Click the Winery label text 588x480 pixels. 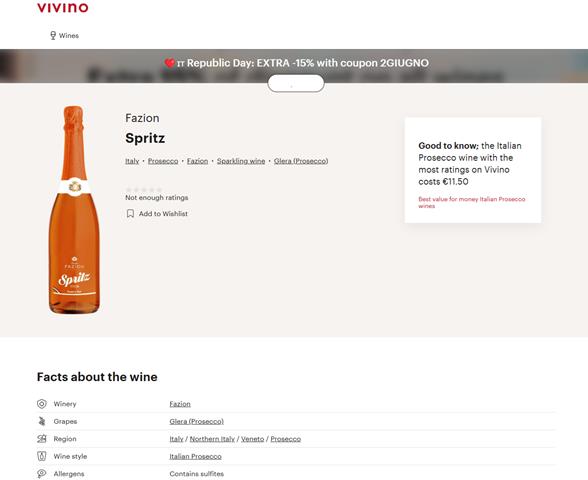pos(65,404)
